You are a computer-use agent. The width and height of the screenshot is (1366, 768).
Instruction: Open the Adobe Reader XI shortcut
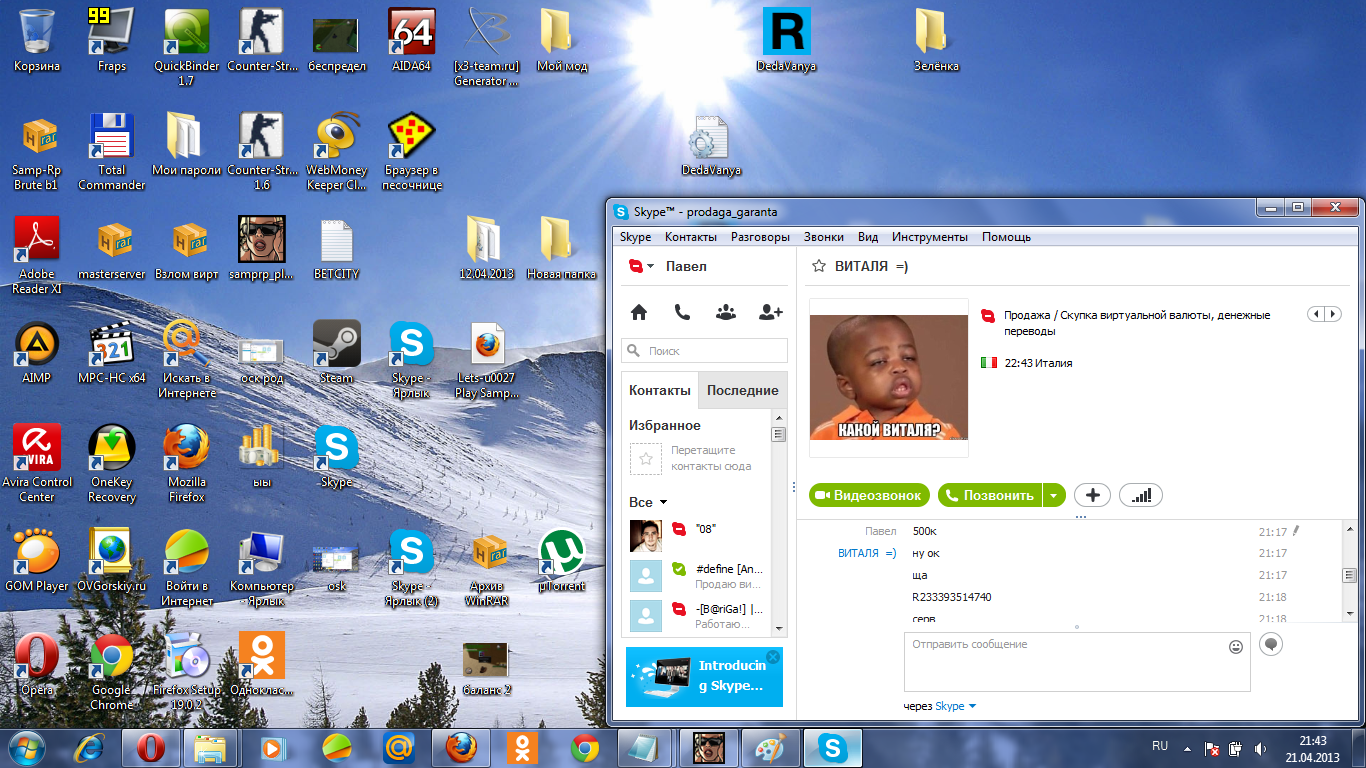37,256
